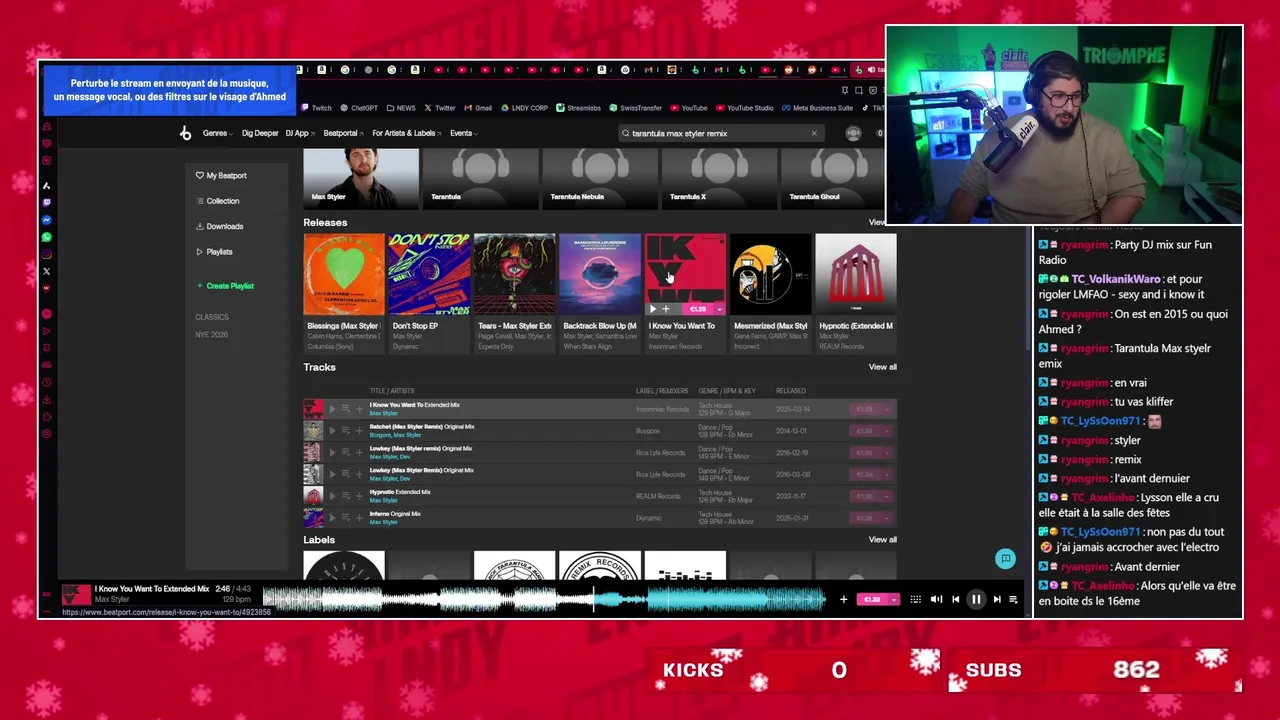This screenshot has width=1280, height=720.
Task: Open the Mesmerized release cover
Action: [770, 275]
